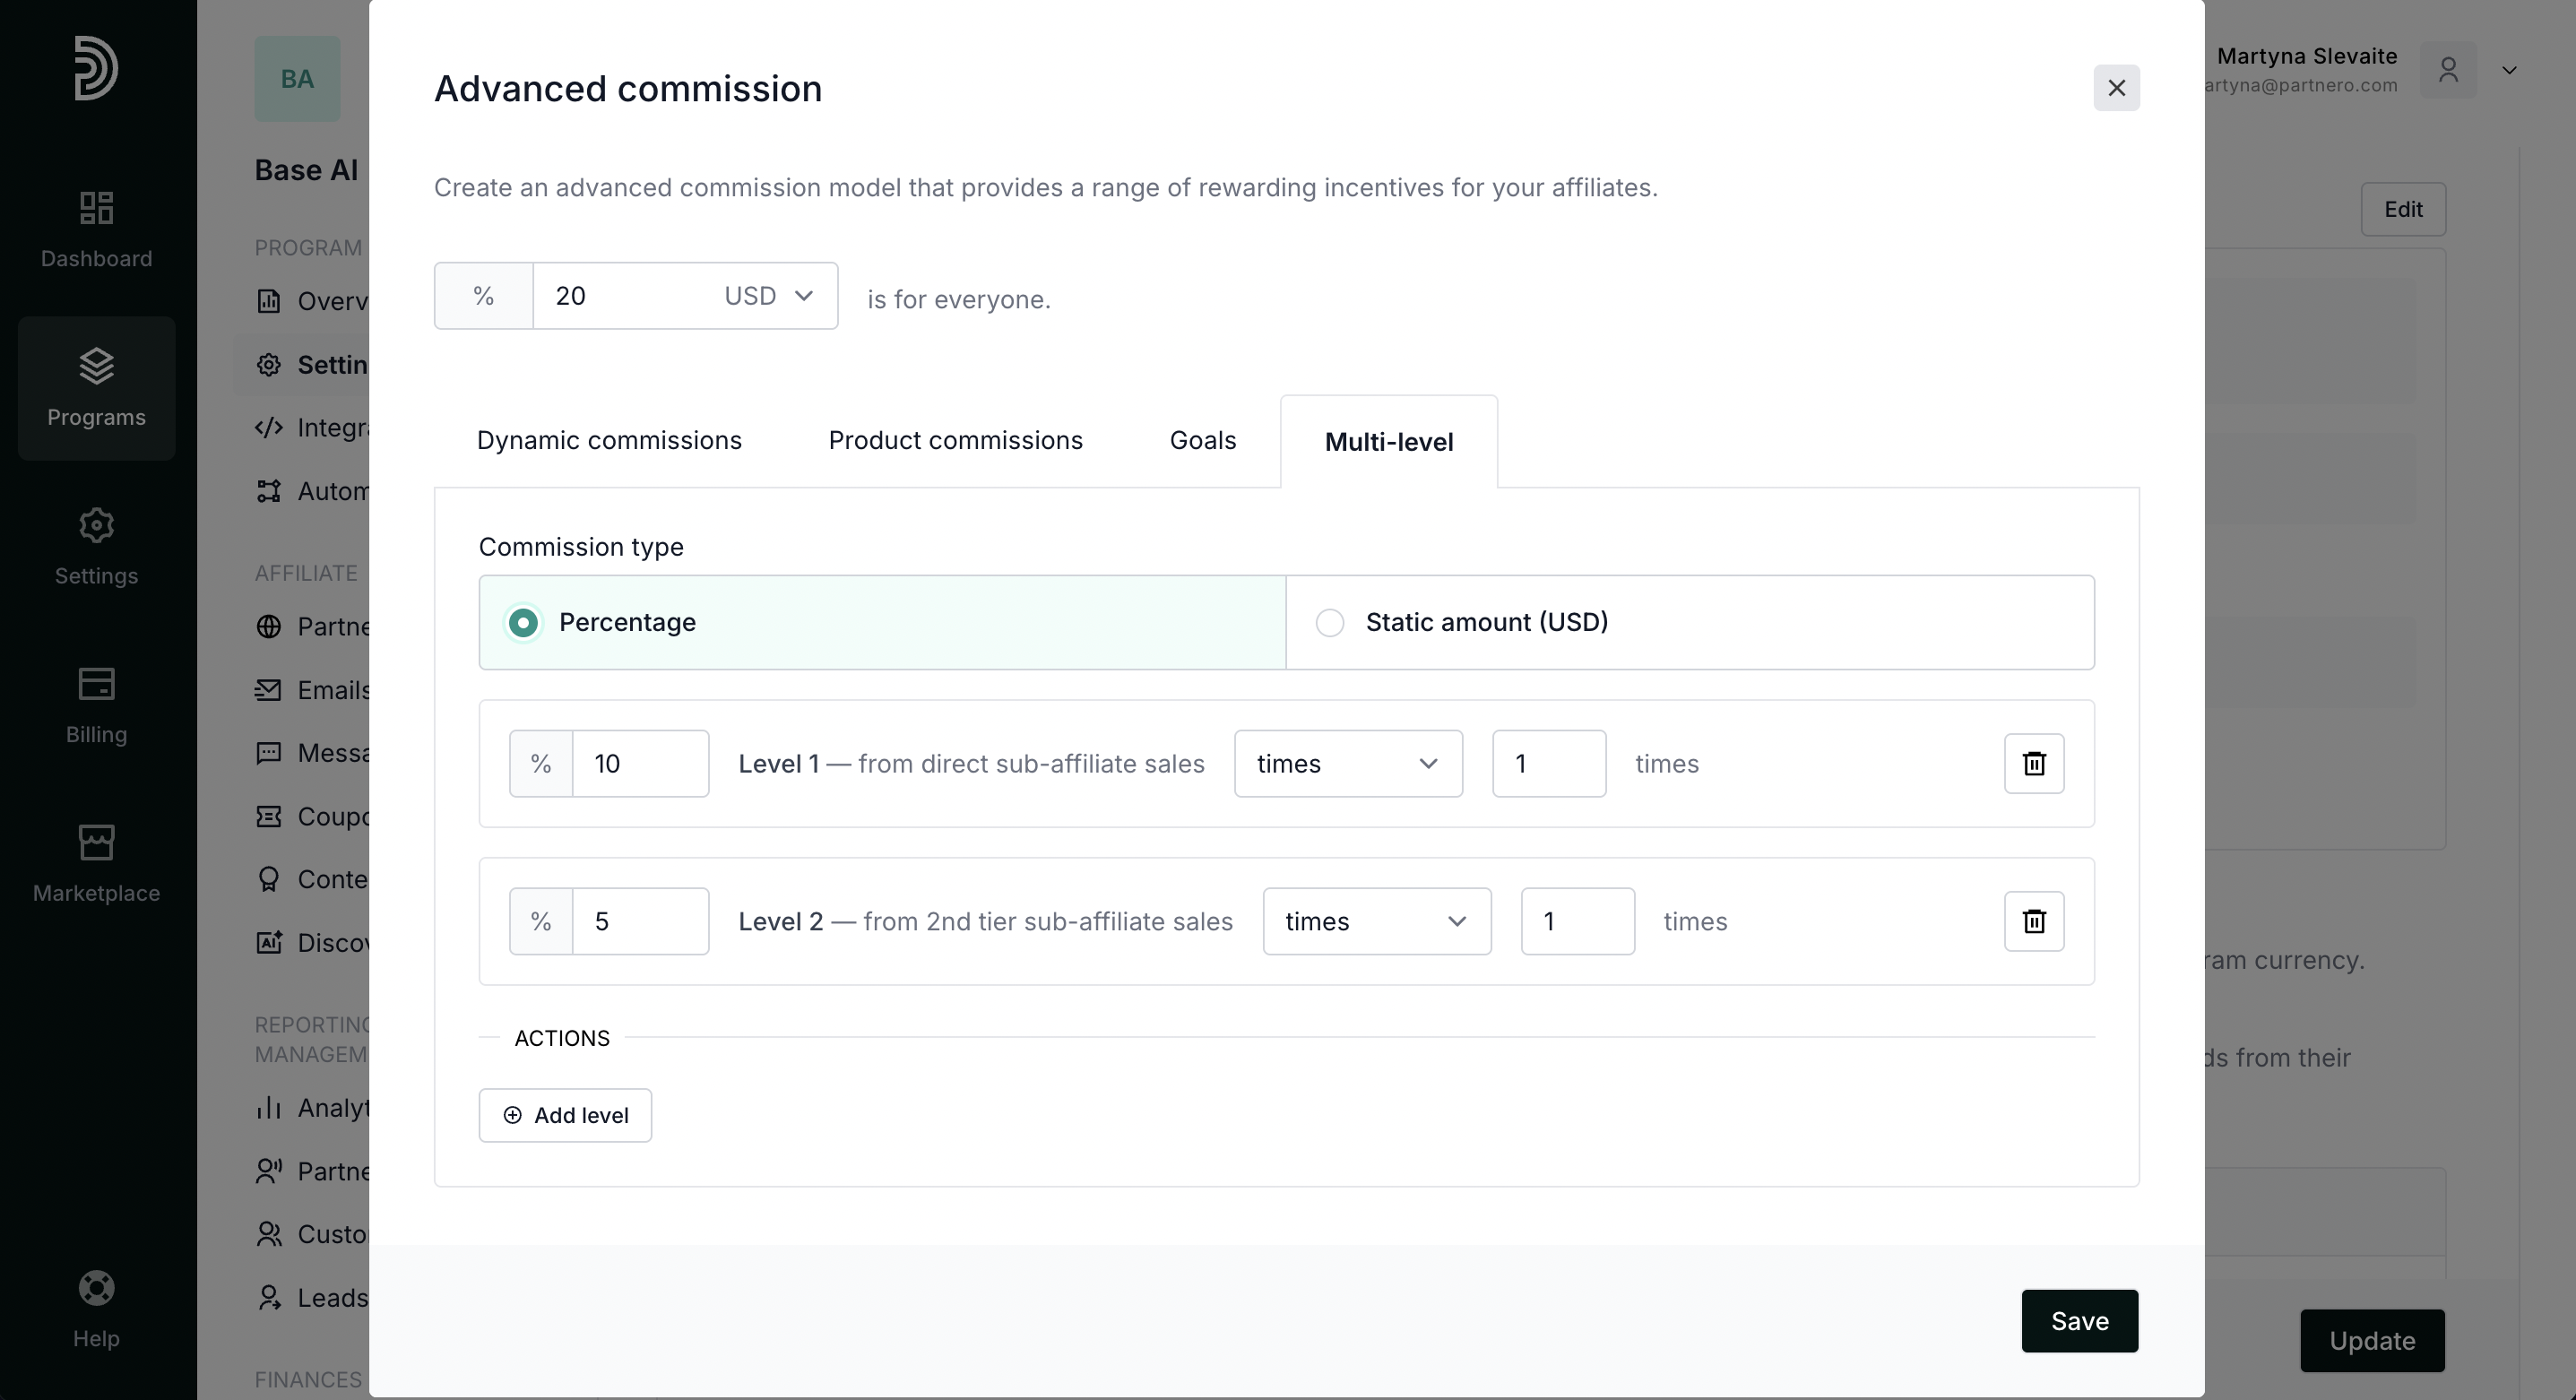
Task: Delete the Level 1 commission row
Action: [2033, 763]
